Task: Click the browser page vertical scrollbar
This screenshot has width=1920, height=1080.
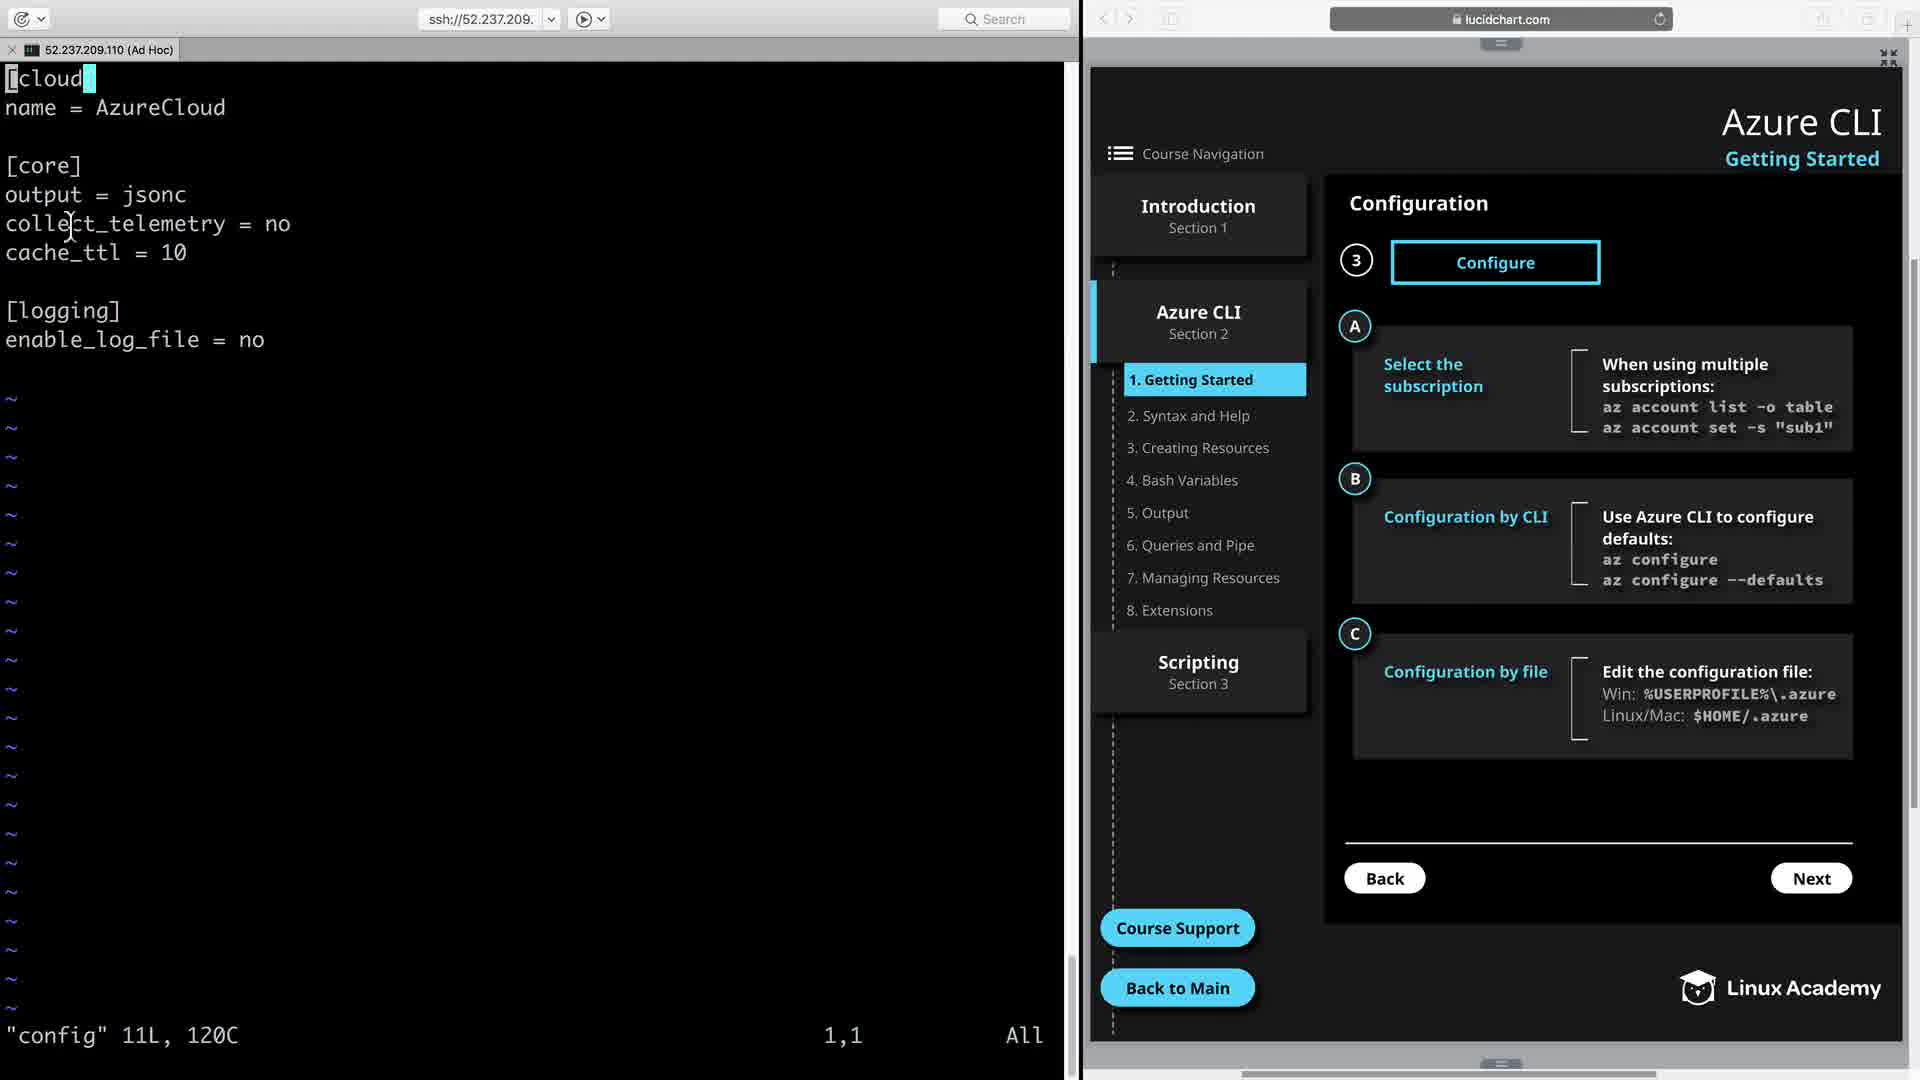Action: click(1913, 530)
